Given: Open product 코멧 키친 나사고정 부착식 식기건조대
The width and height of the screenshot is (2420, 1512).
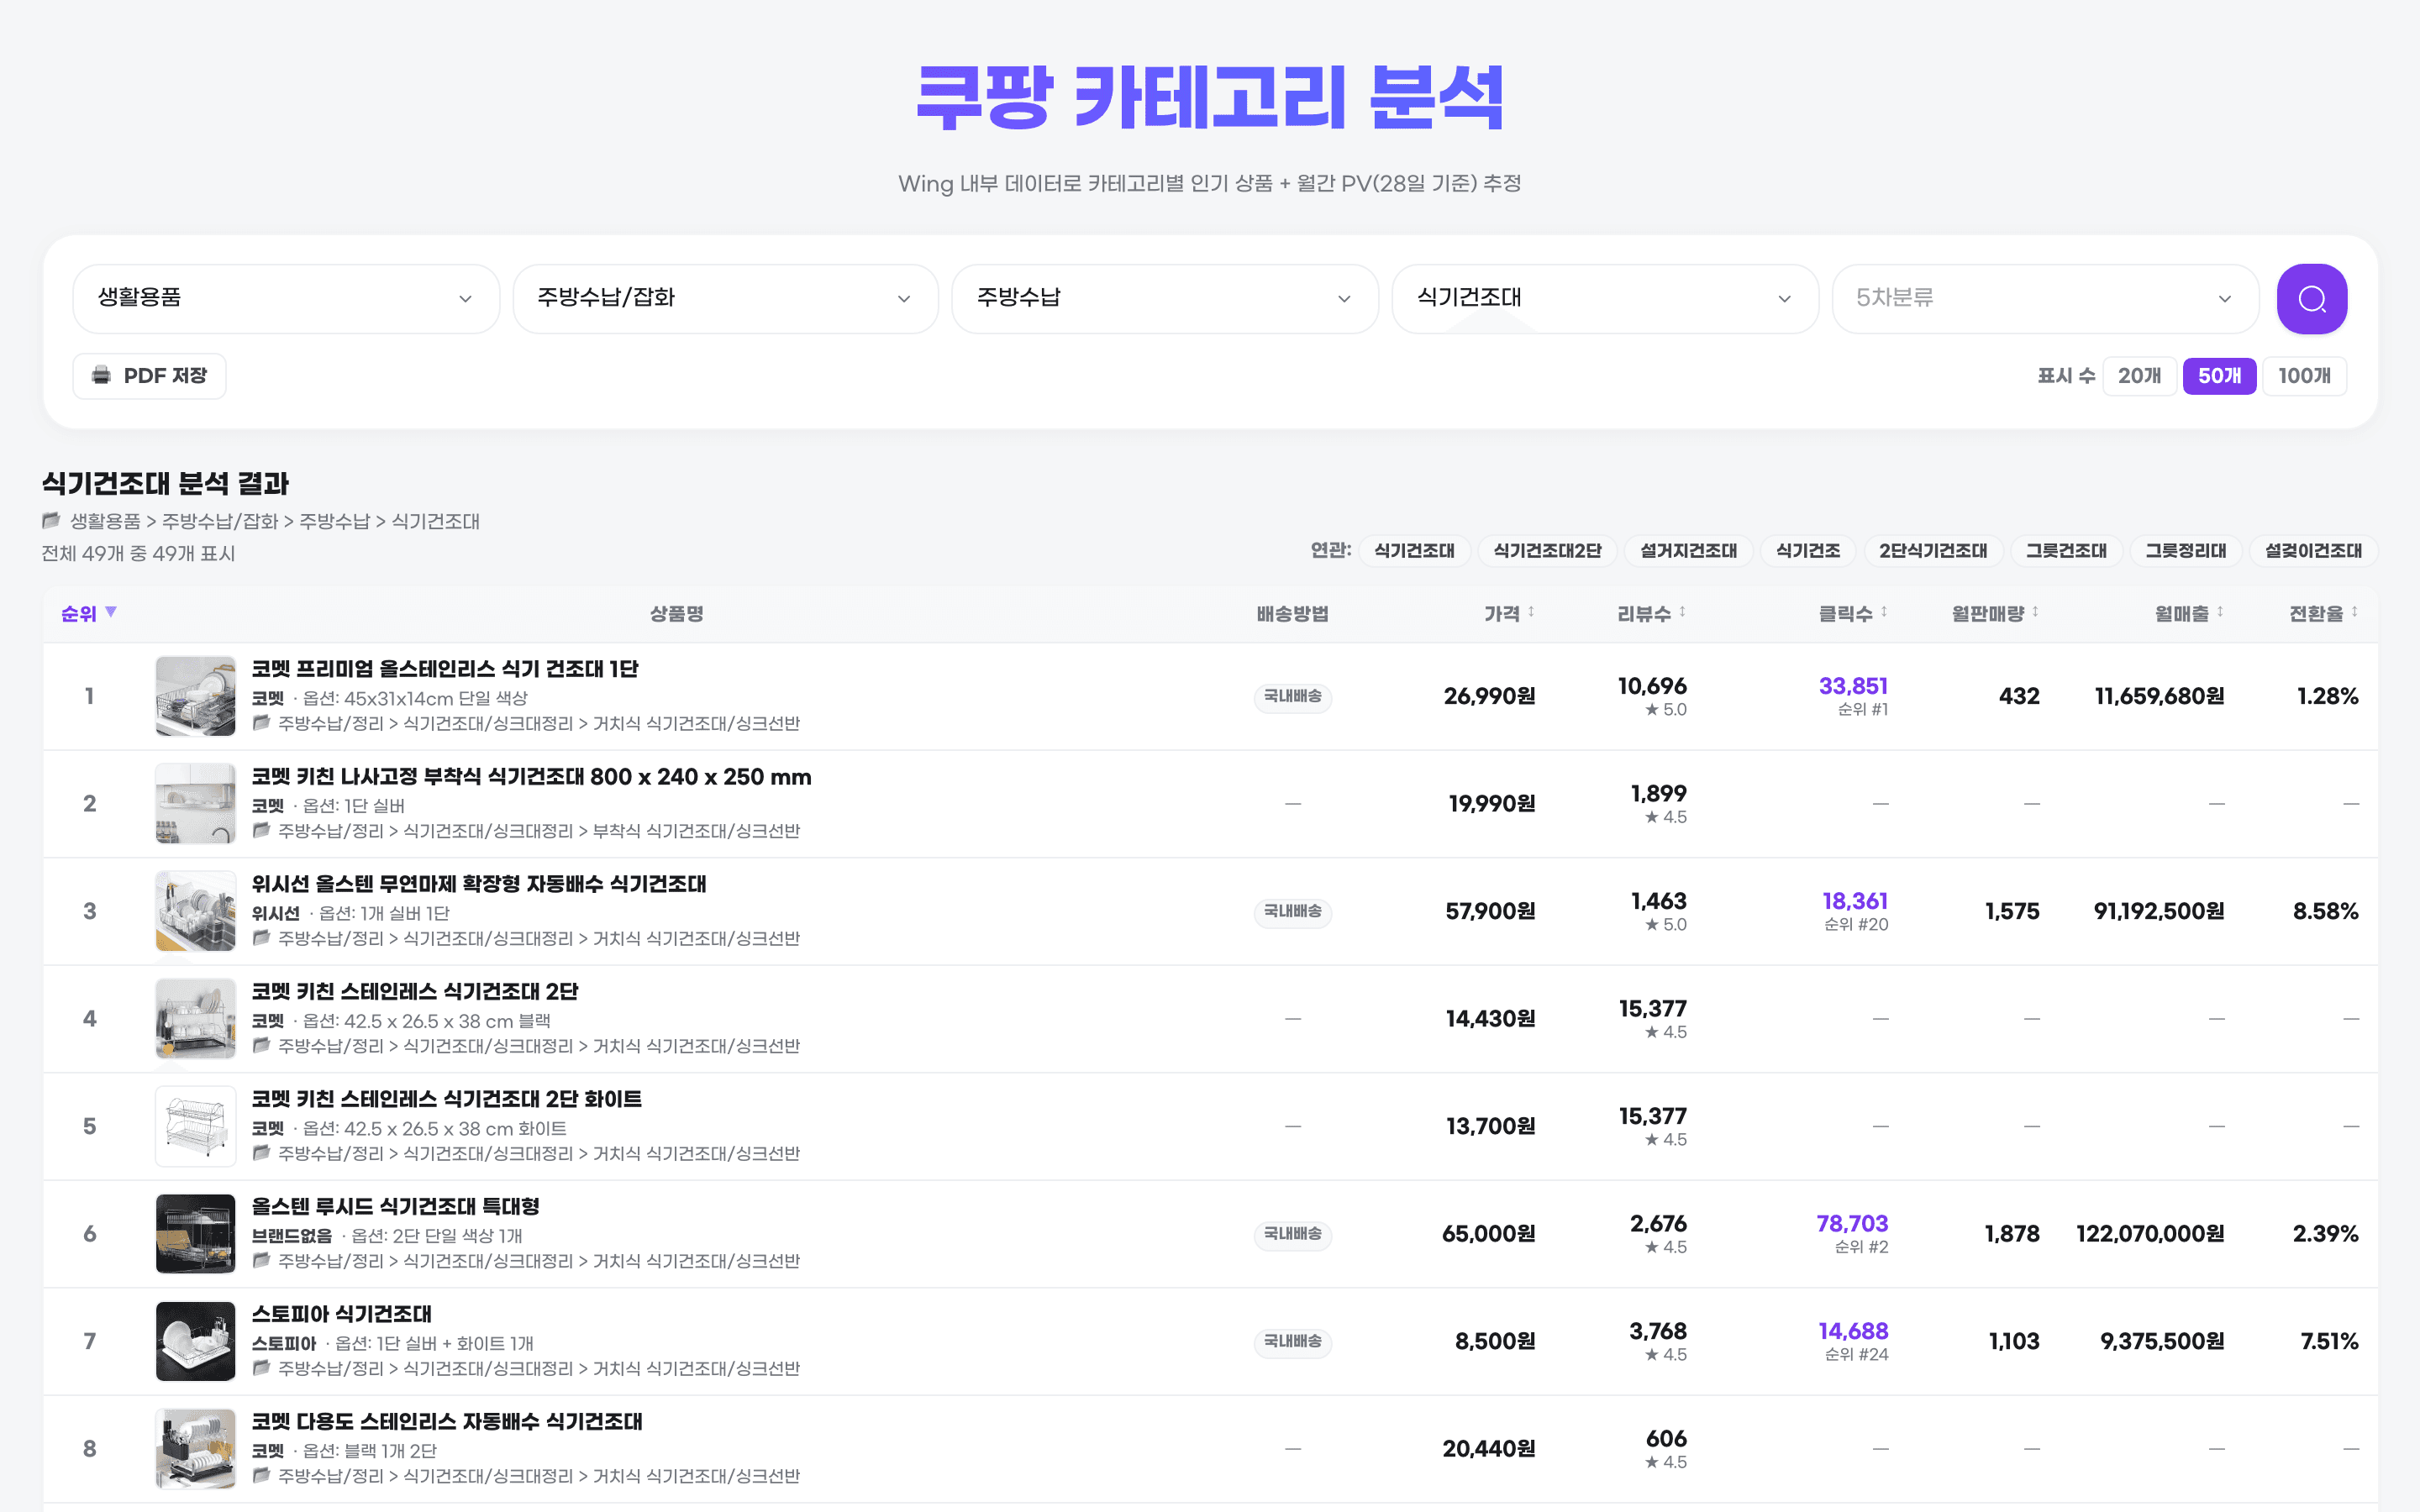Looking at the screenshot, I should point(531,777).
